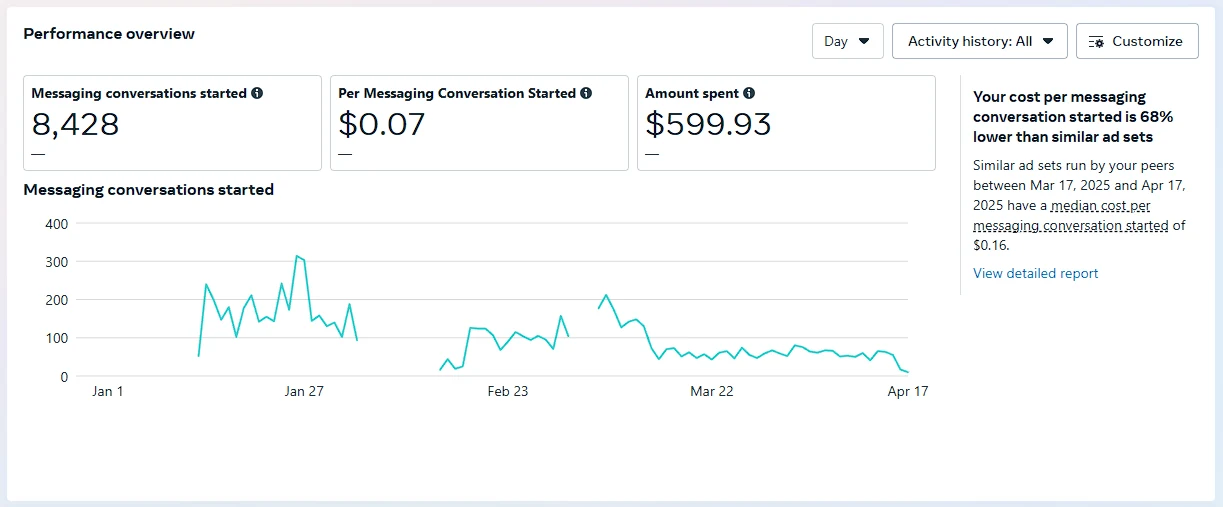
Task: Click the 8,428 conversations value
Action: tap(75, 124)
